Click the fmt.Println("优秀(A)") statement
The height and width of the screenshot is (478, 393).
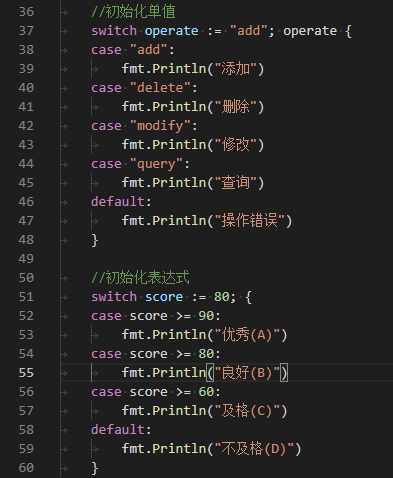click(205, 335)
